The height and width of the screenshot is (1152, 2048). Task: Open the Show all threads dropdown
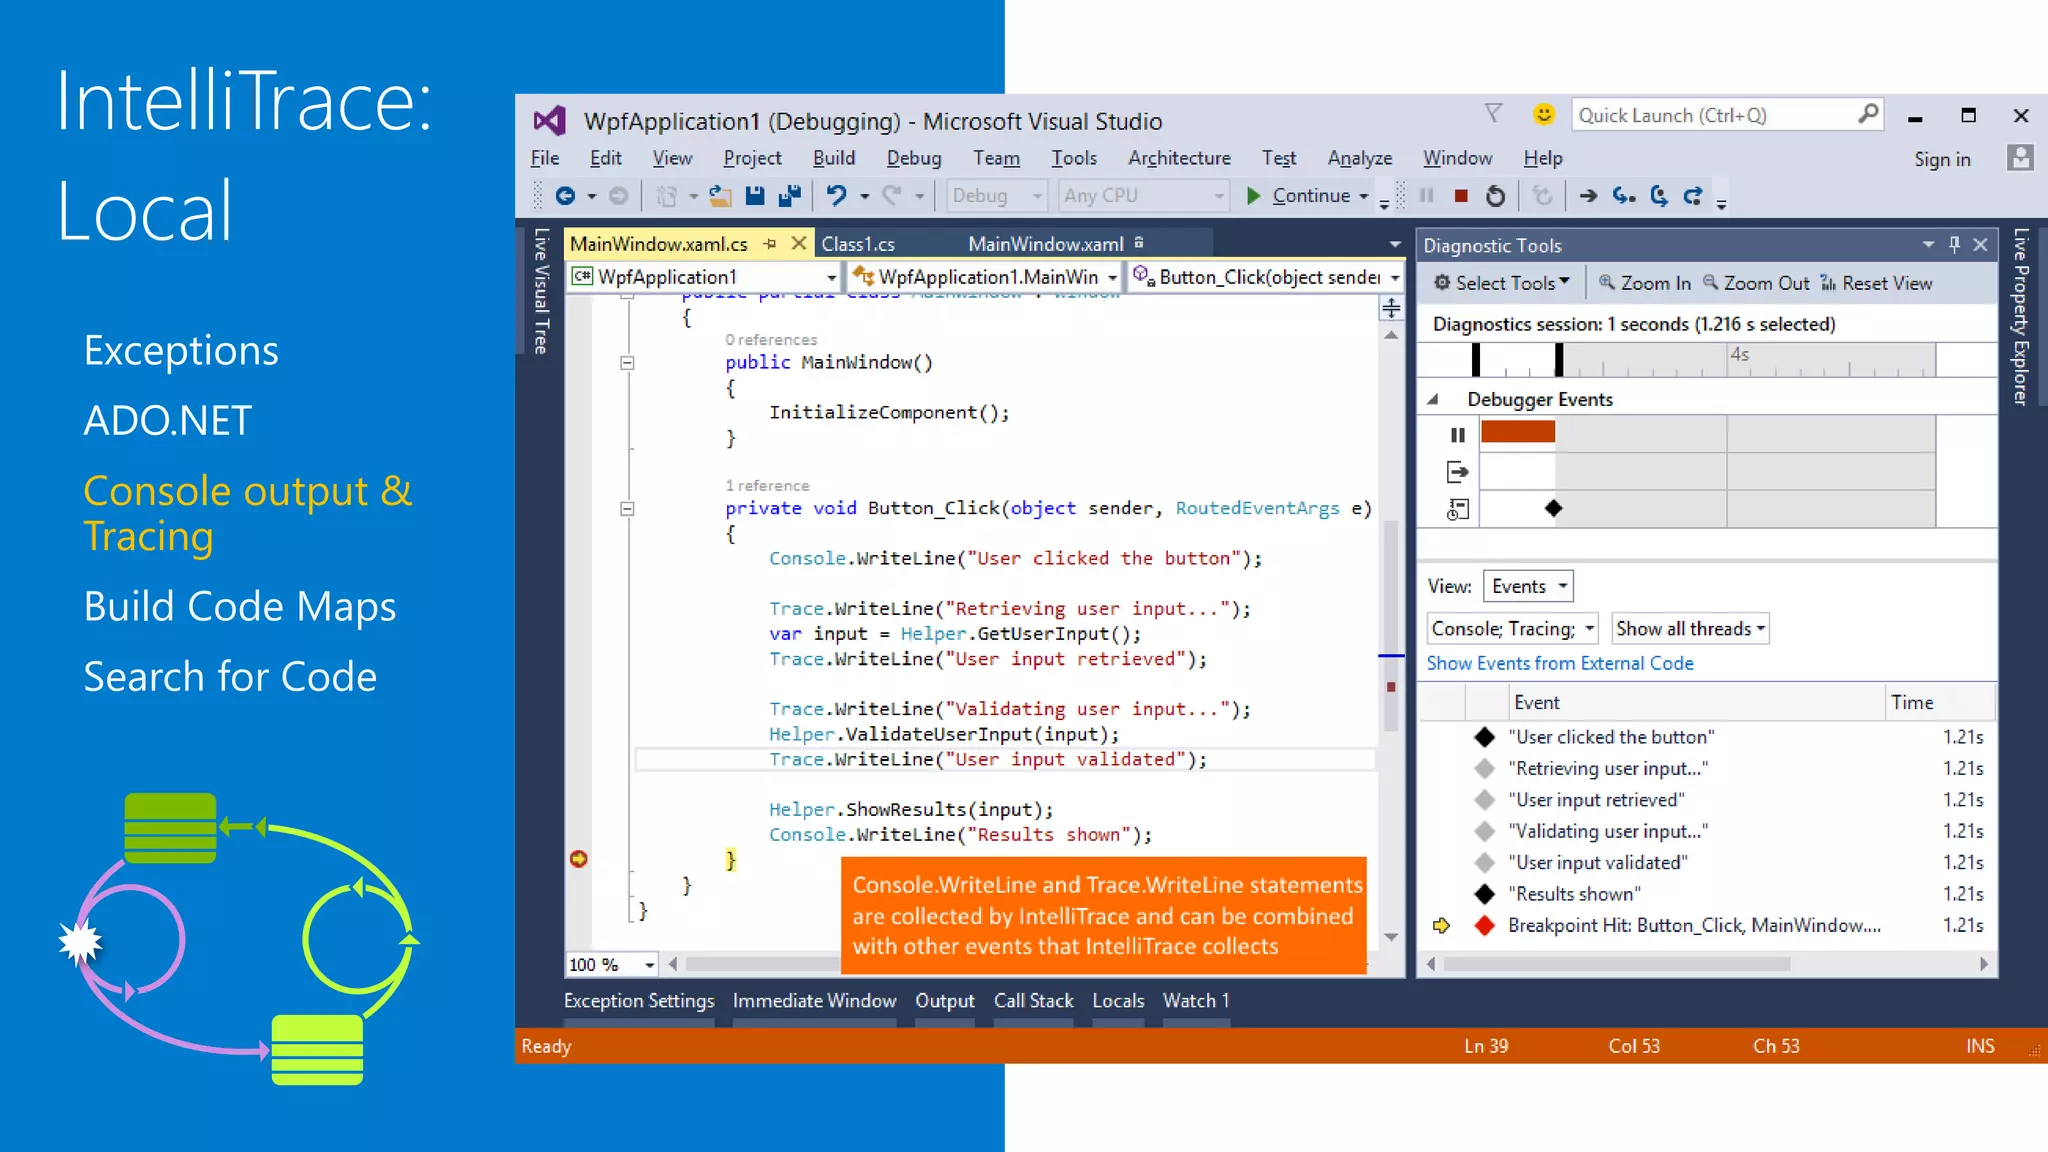pos(1690,628)
